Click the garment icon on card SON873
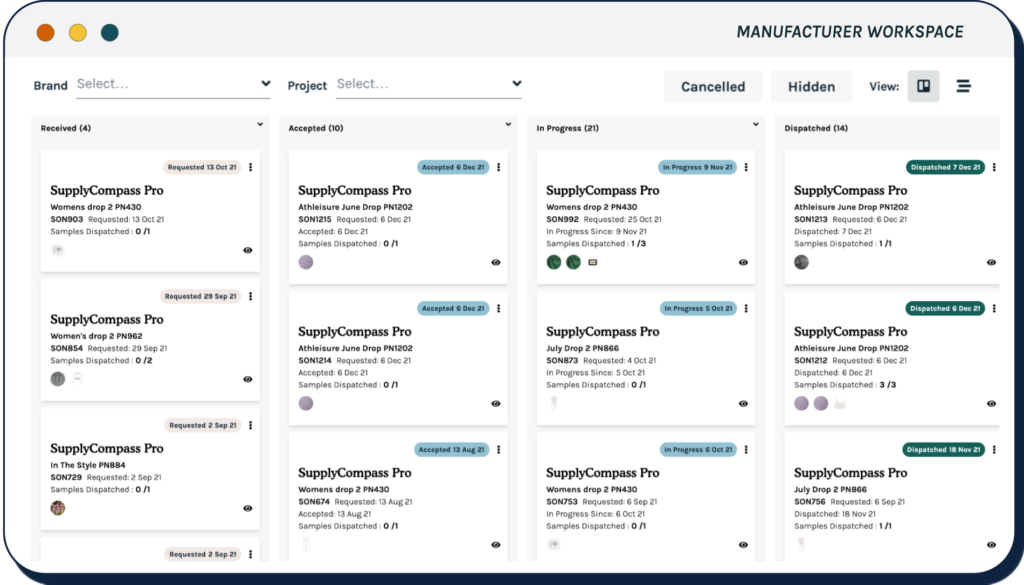The width and height of the screenshot is (1024, 585). 554,403
